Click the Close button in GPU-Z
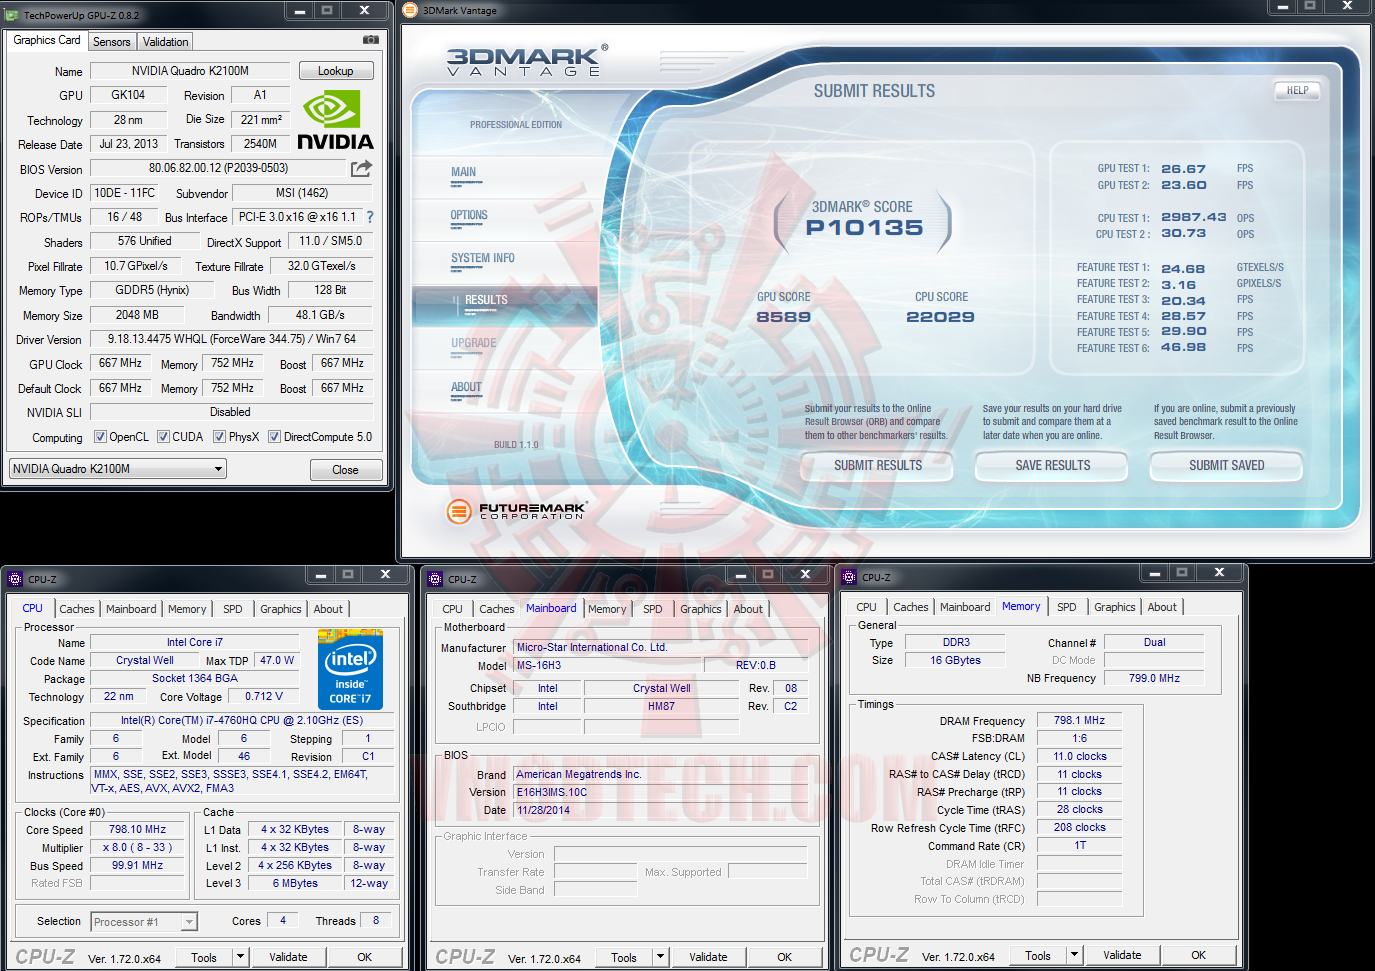 (345, 470)
